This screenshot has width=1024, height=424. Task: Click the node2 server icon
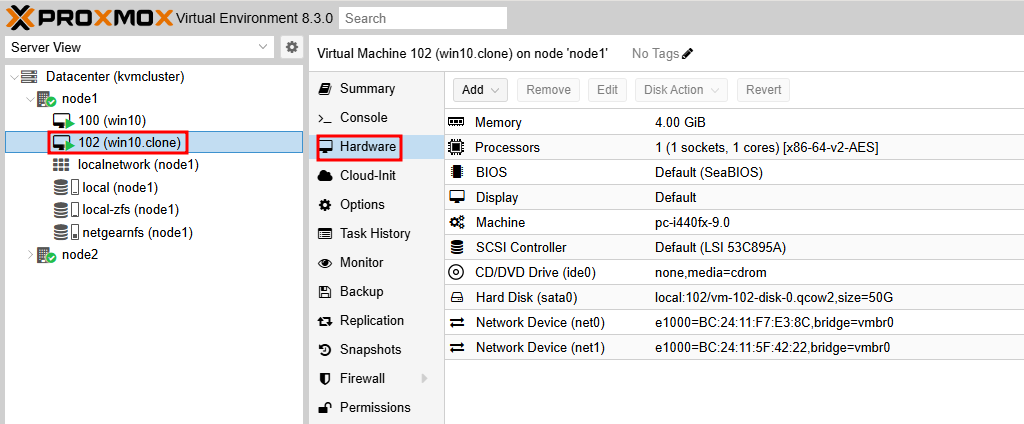coord(46,255)
